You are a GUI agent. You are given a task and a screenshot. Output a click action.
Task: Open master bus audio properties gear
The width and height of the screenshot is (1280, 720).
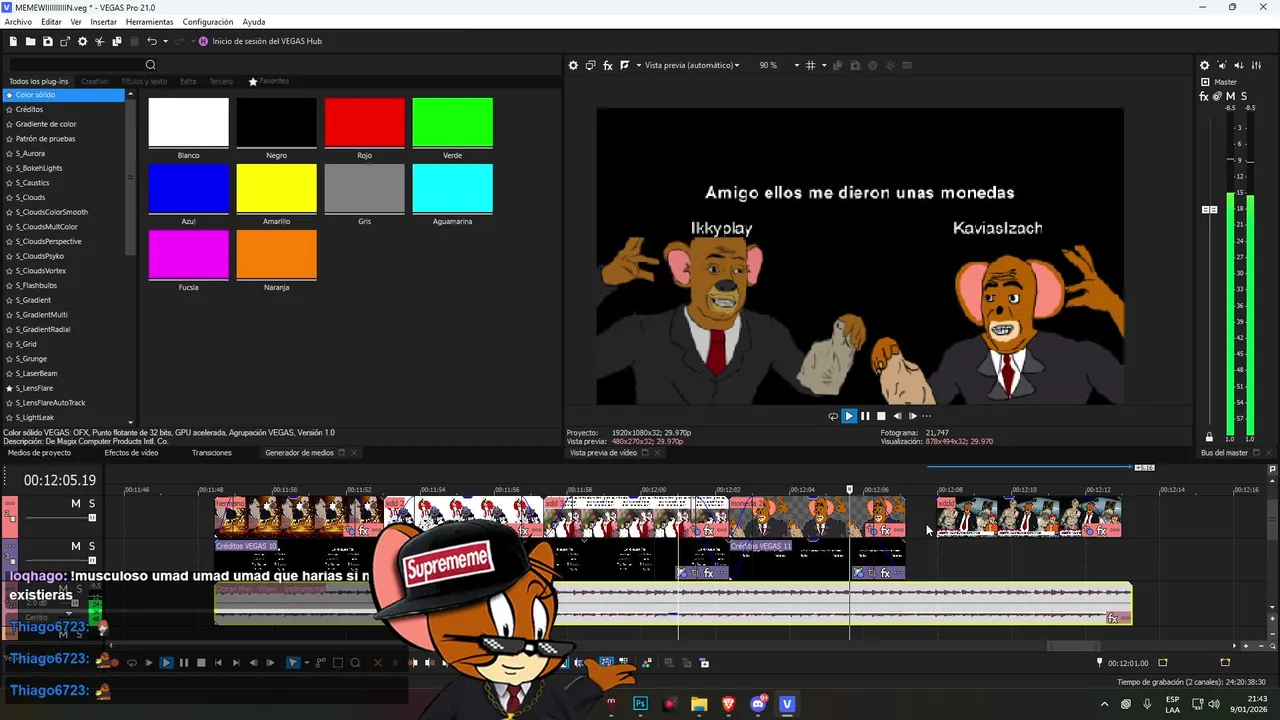point(1204,65)
